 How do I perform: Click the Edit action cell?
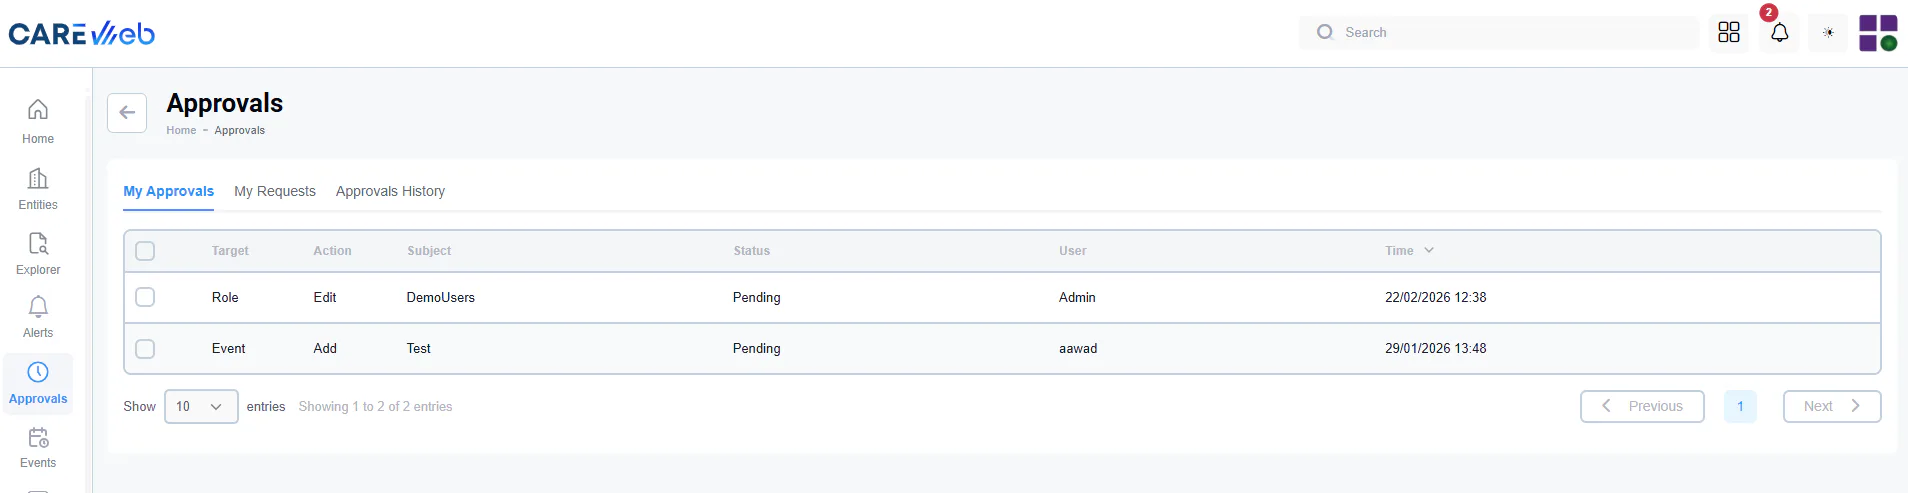click(325, 297)
